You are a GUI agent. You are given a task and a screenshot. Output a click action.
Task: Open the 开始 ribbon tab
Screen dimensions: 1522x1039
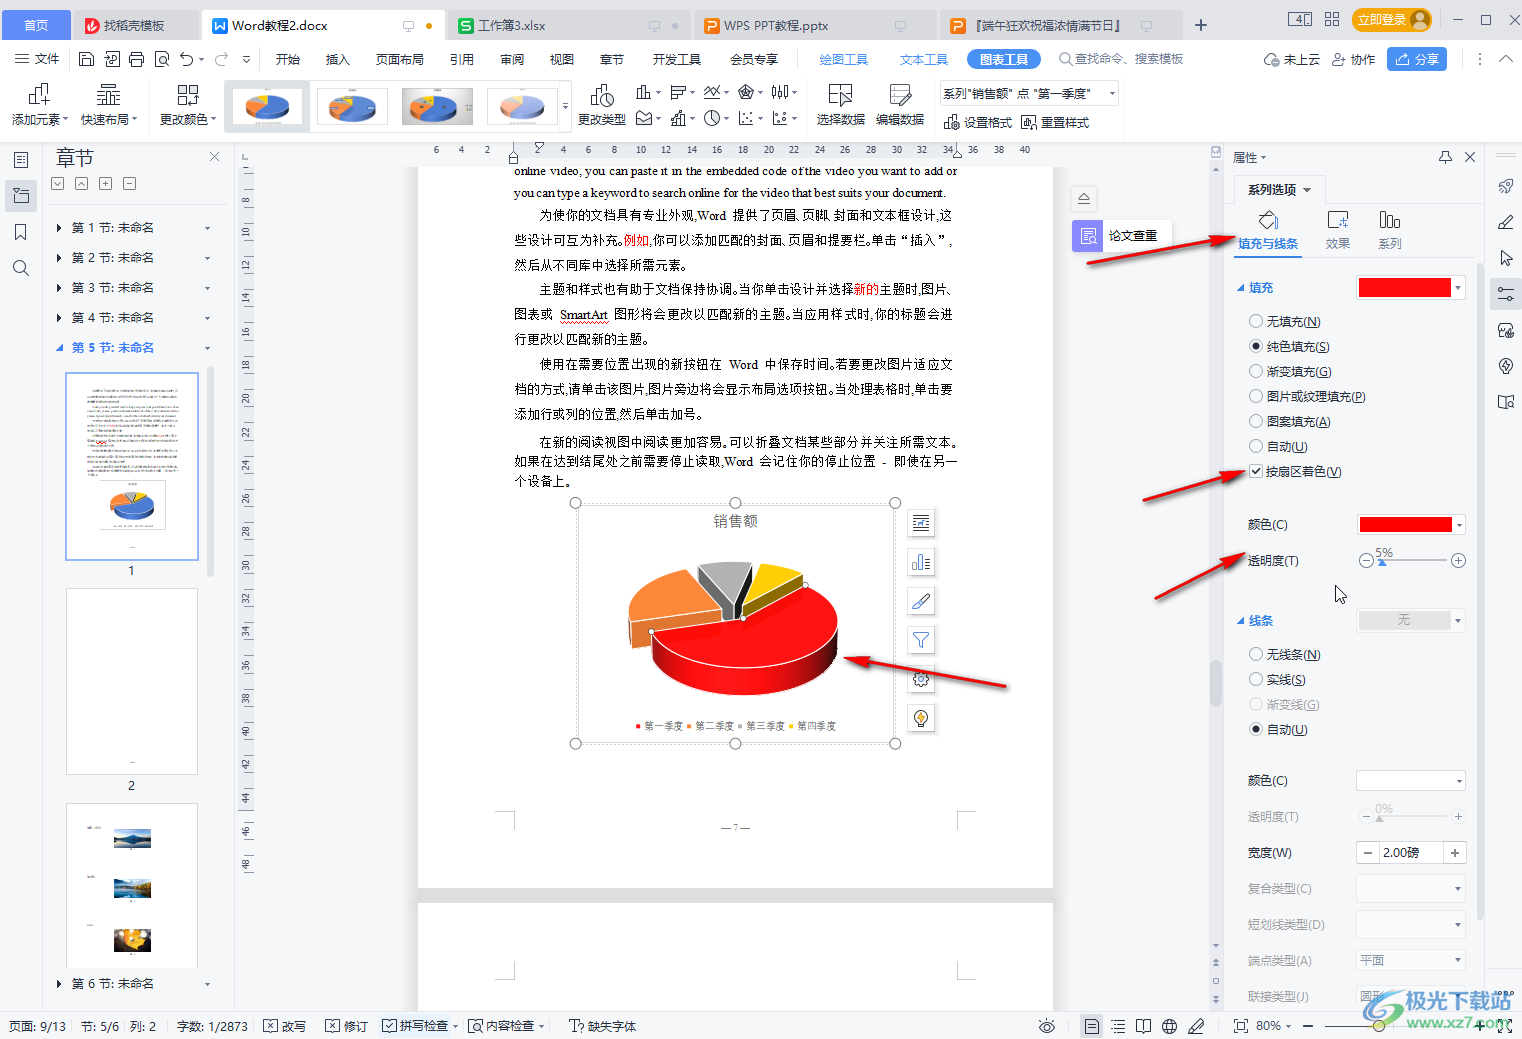(288, 59)
